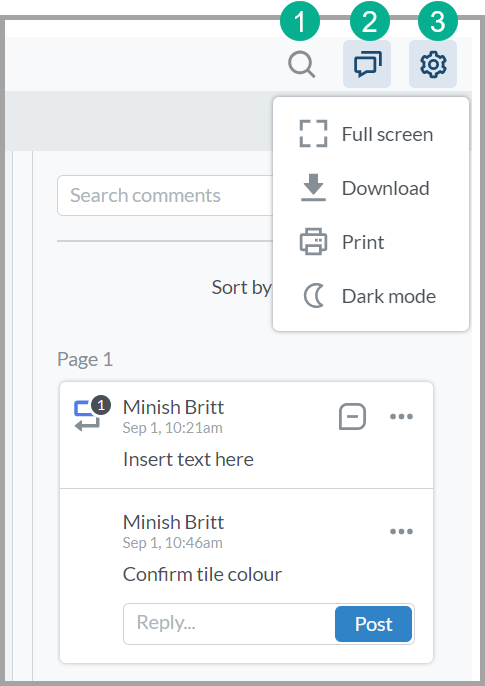Click the printer icon
This screenshot has width=485, height=686.
[313, 242]
